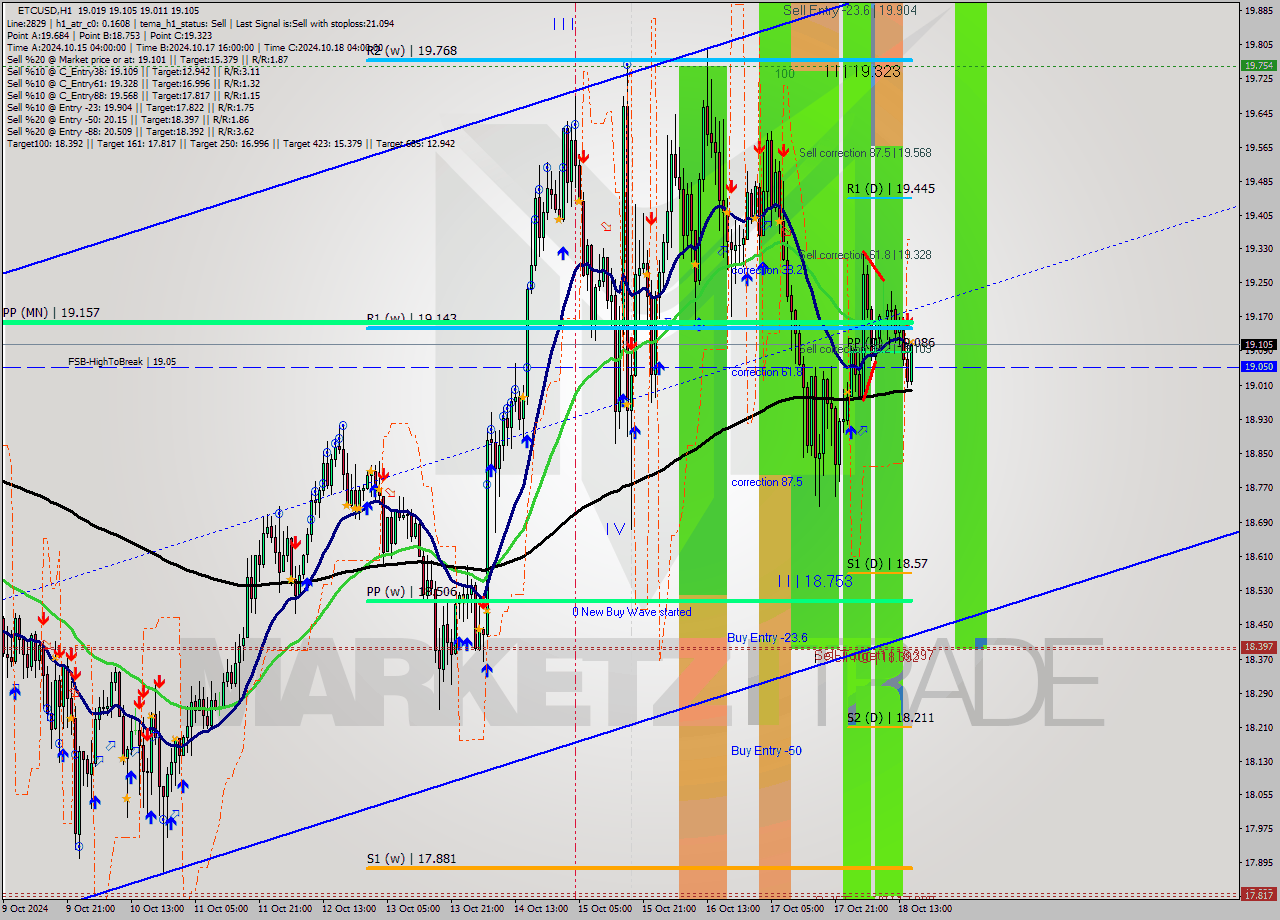Select the R1 (w) | 19.143 label
Screen dimensions: 1280x920
(411, 318)
